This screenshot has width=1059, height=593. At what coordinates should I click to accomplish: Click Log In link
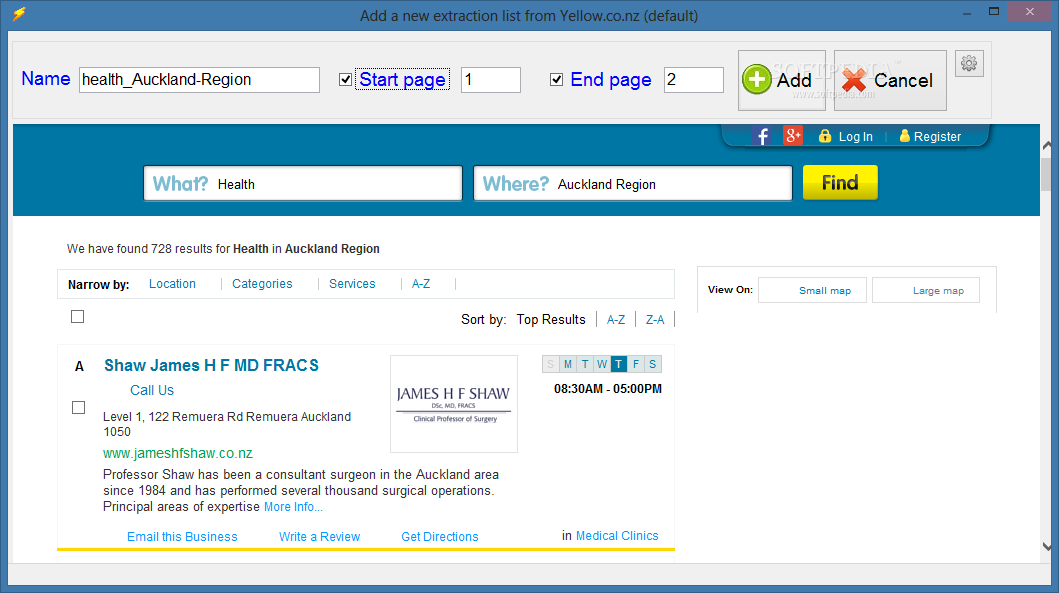(856, 136)
